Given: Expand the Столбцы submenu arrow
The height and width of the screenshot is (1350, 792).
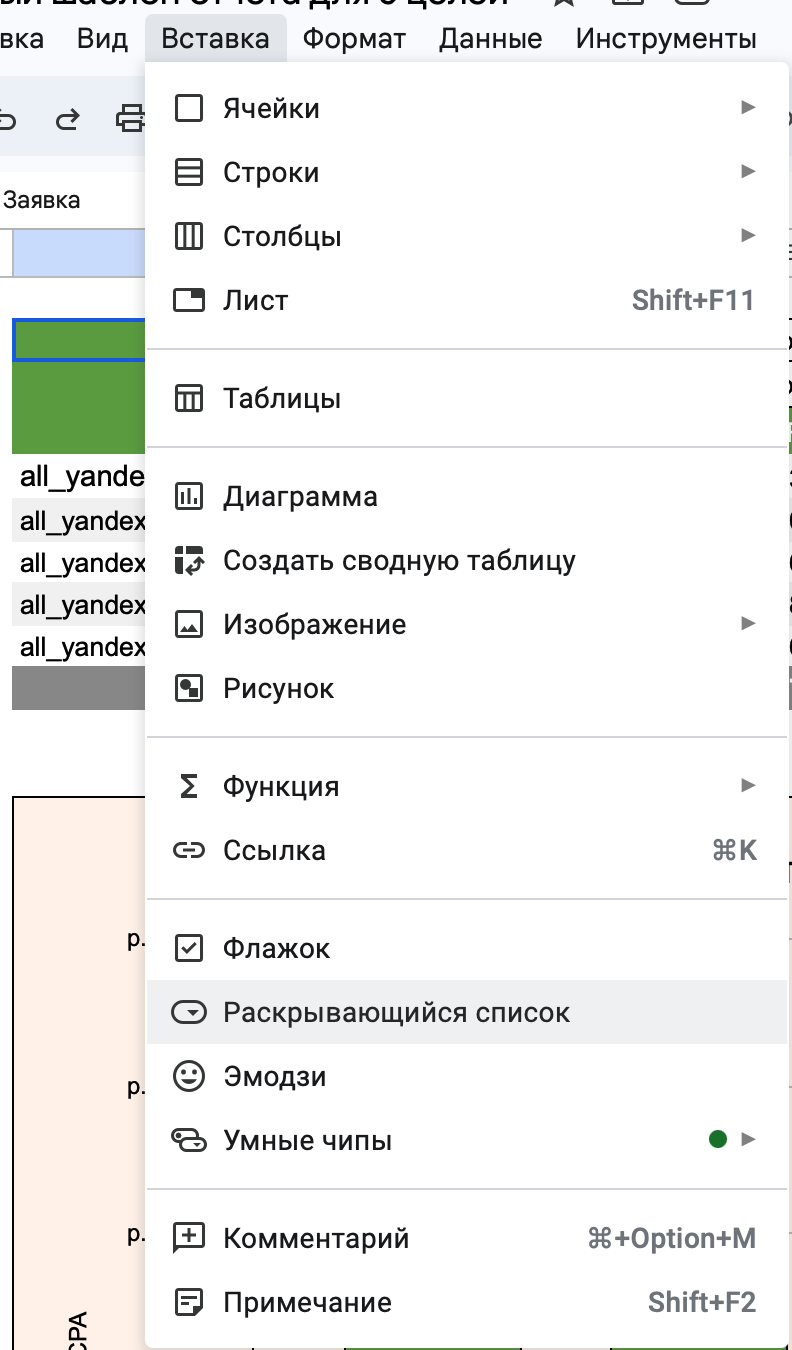Looking at the screenshot, I should (748, 236).
